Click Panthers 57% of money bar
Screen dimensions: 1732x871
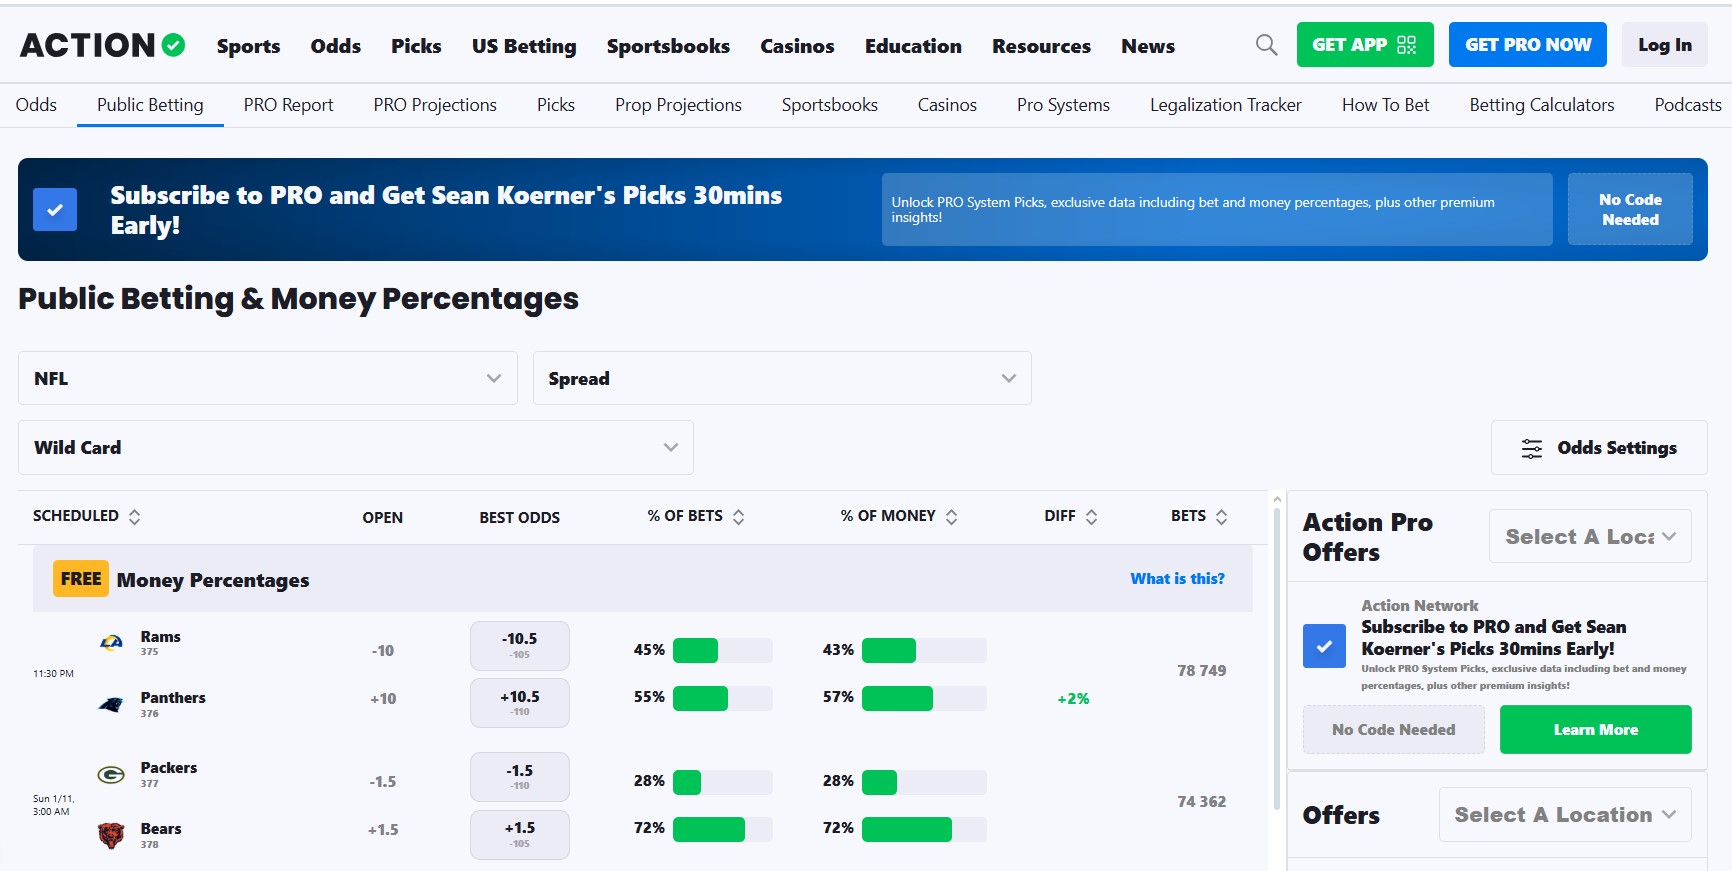click(x=924, y=698)
